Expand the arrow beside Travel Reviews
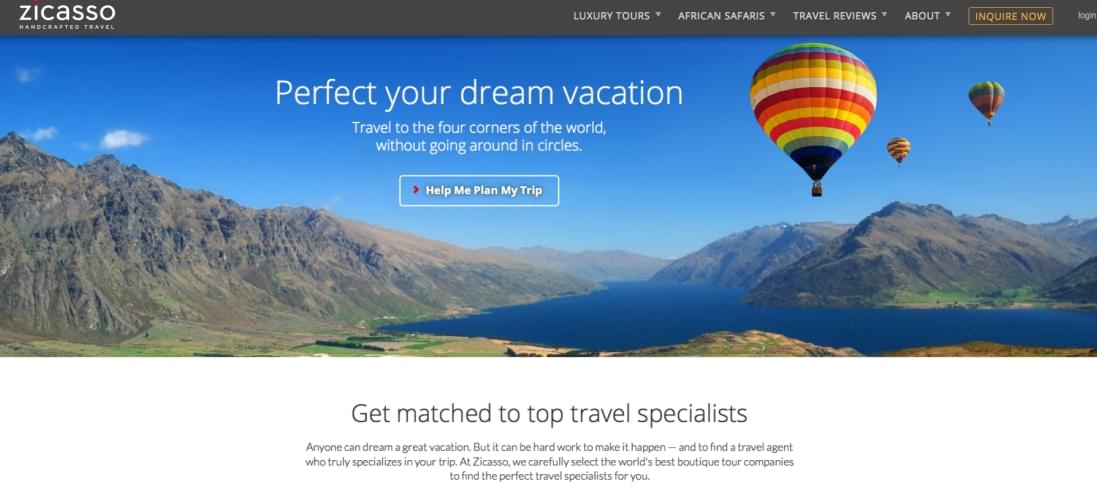This screenshot has width=1097, height=492. tap(884, 13)
